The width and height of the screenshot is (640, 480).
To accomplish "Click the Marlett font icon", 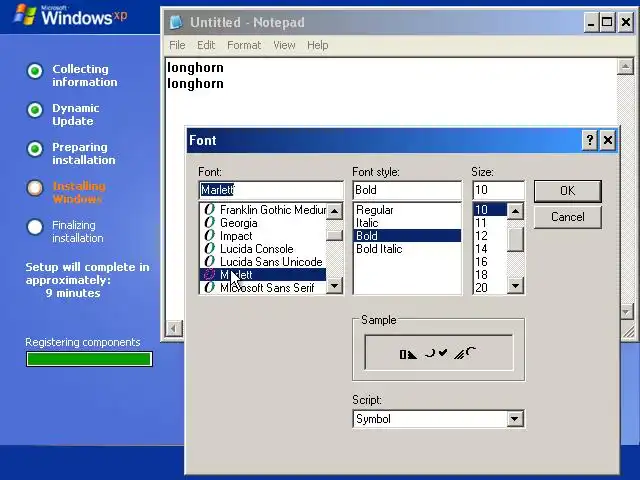I will click(209, 275).
